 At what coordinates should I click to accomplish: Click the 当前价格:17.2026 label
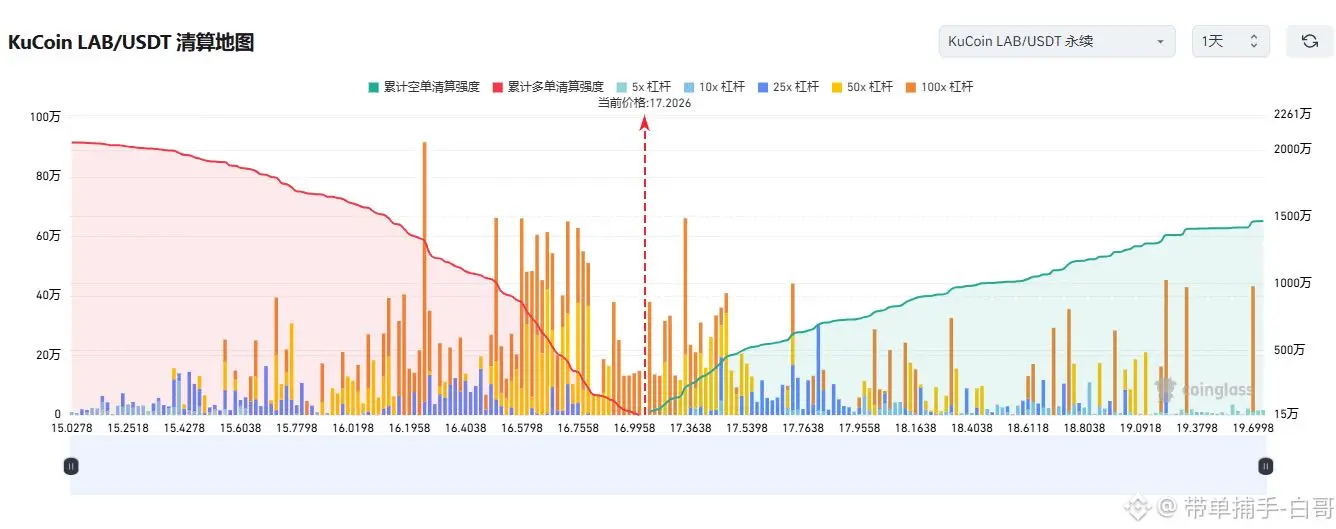(x=644, y=102)
